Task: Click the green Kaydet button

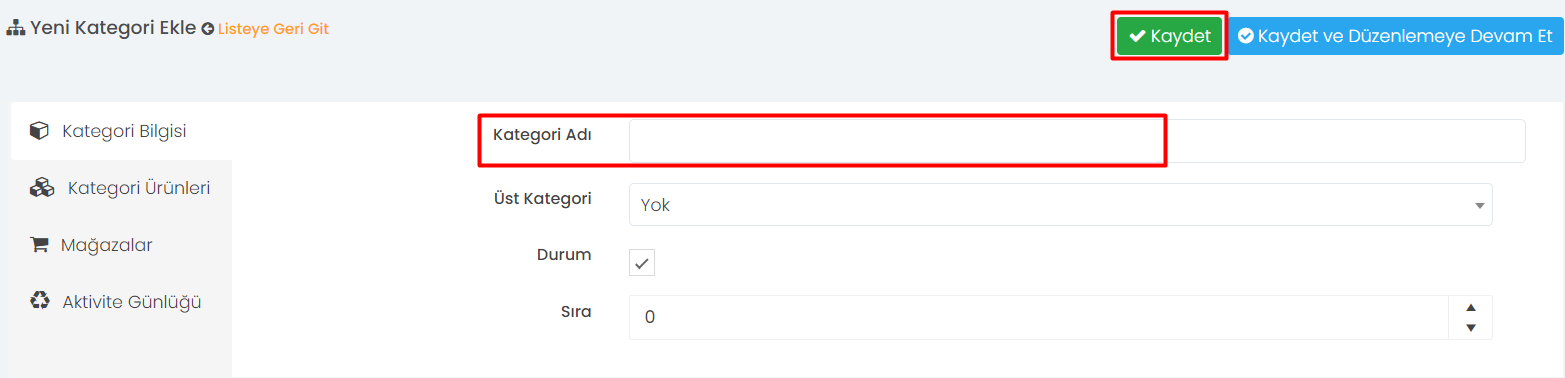Action: 1169,36
